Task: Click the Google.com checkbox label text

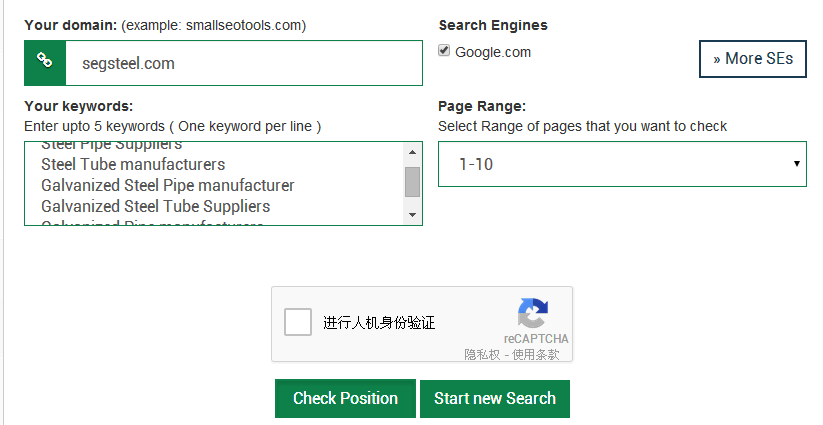Action: tap(493, 52)
